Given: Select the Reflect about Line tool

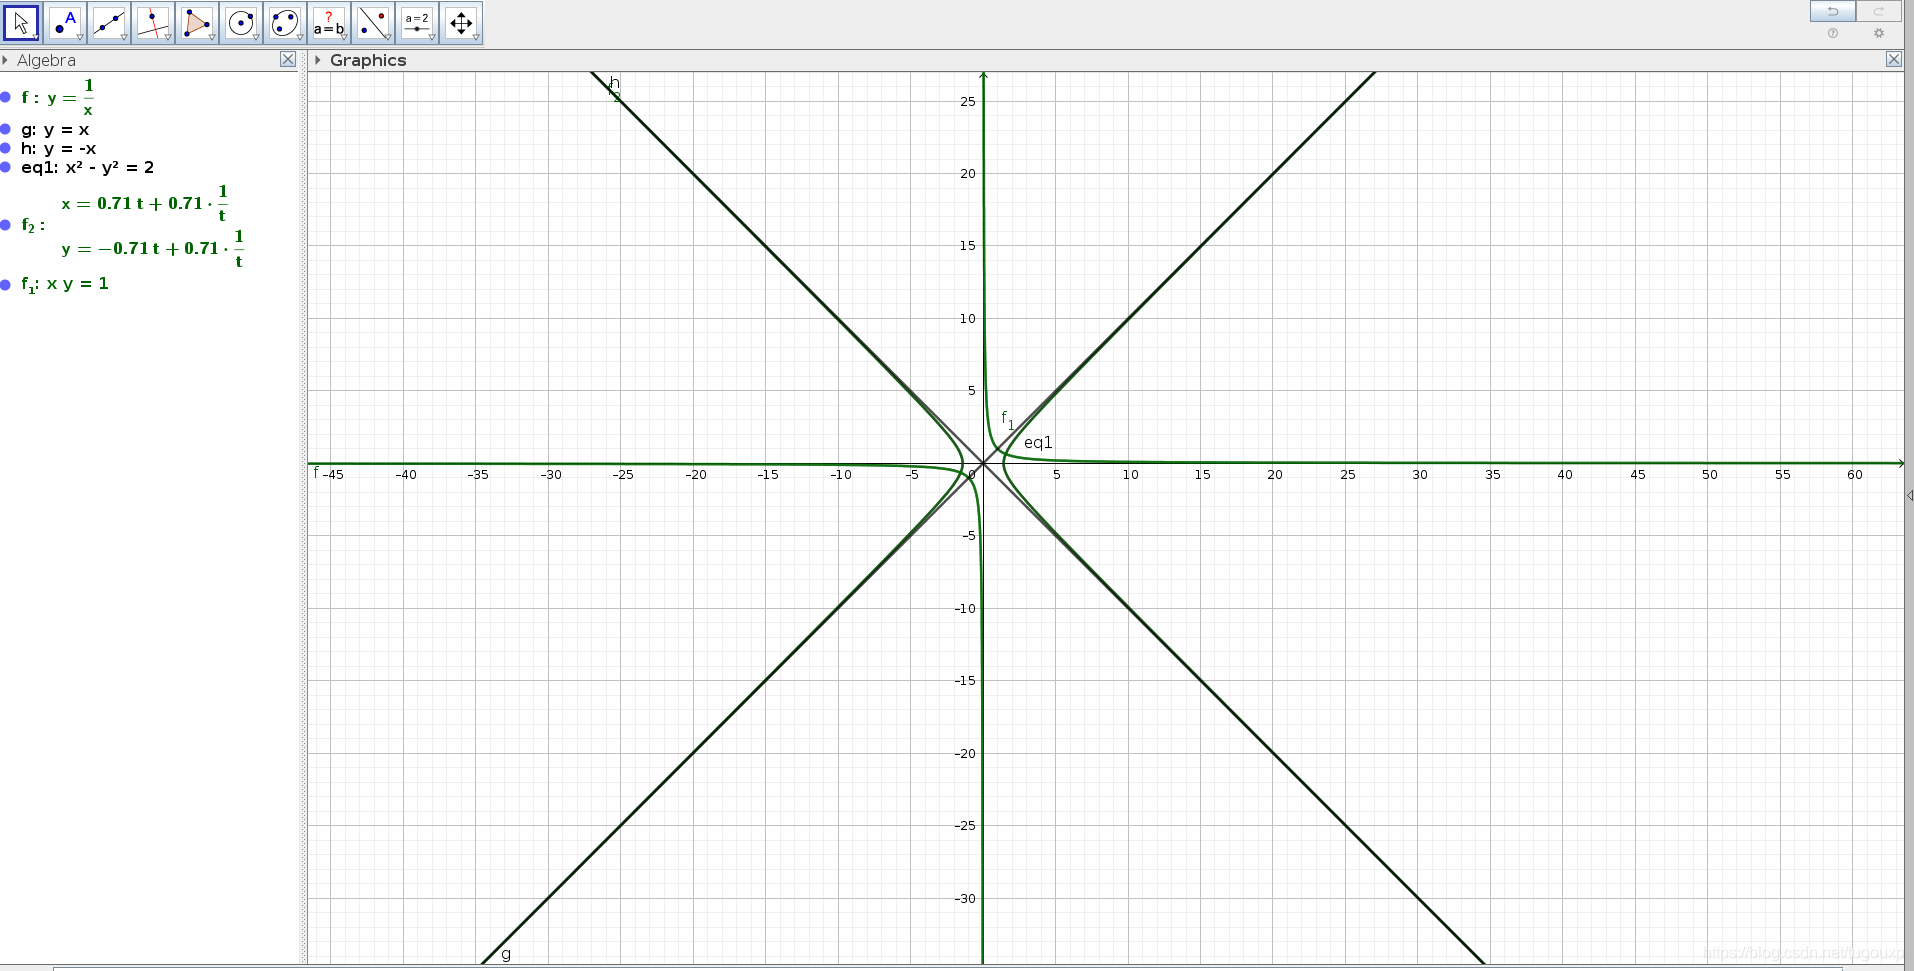Looking at the screenshot, I should [373, 22].
